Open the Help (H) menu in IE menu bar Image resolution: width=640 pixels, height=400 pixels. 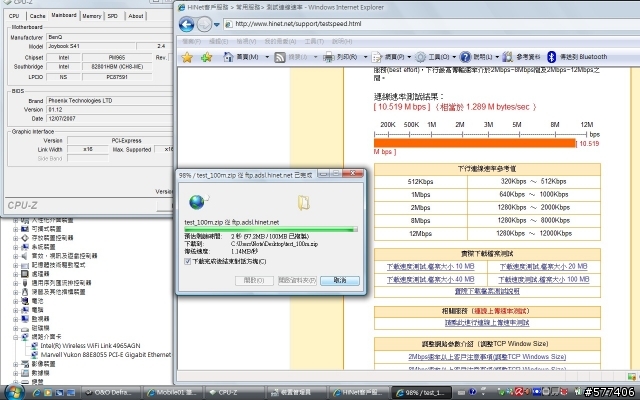coord(342,41)
